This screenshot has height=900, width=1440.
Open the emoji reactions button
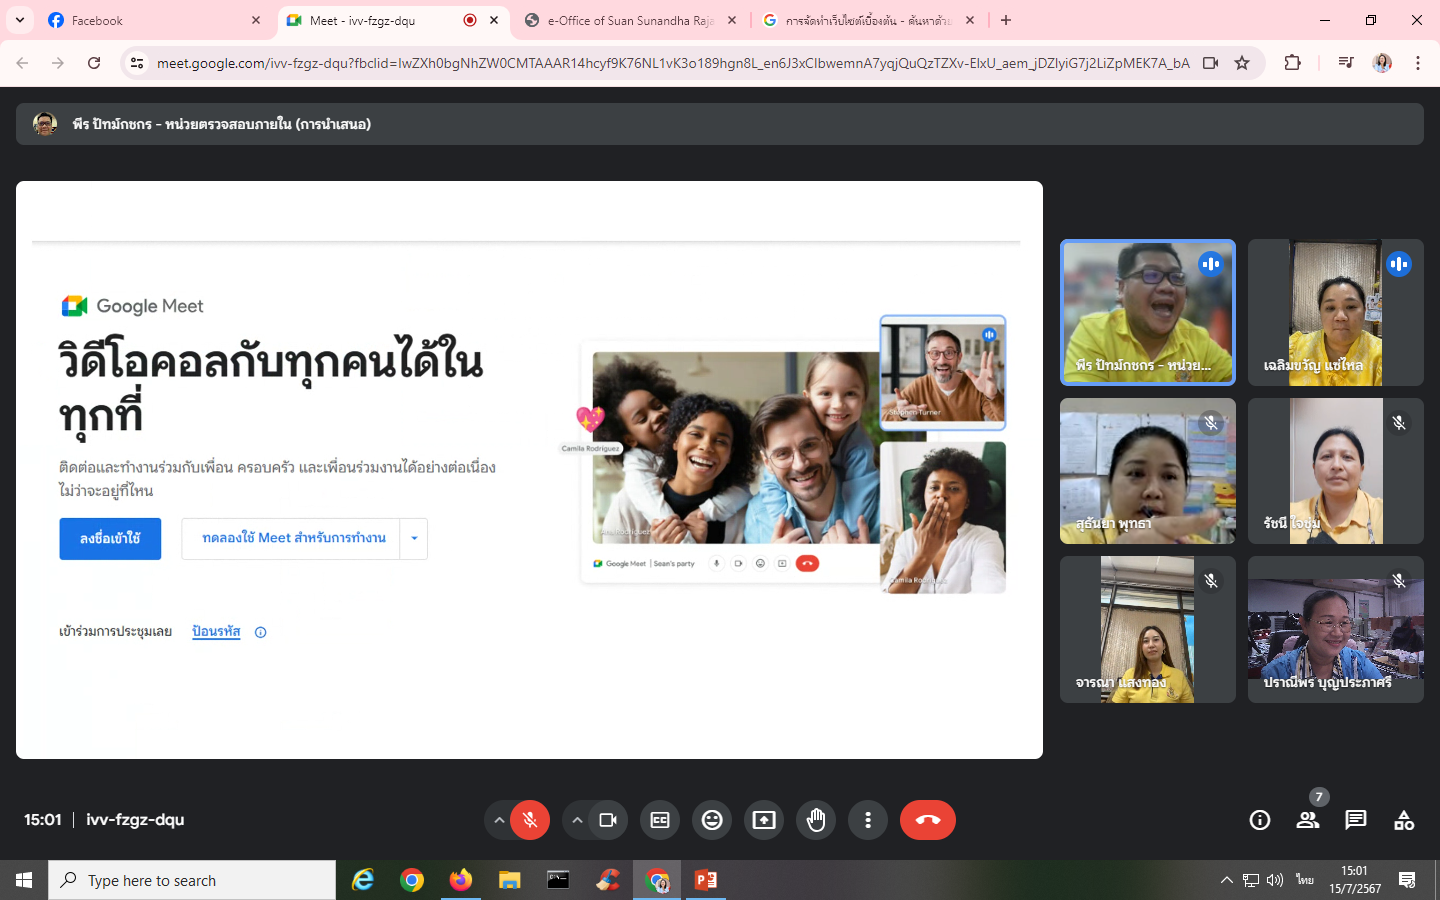coord(712,820)
